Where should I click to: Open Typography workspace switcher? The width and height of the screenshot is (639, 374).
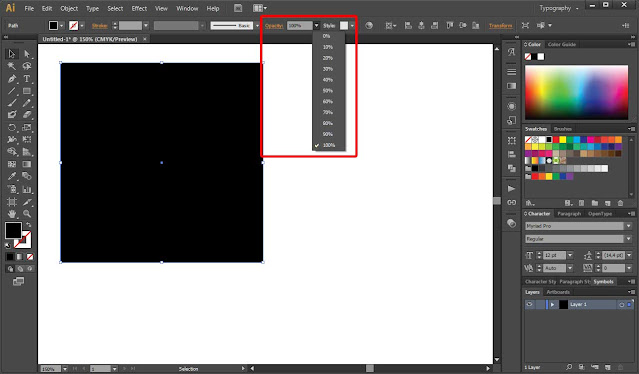pyautogui.click(x=558, y=8)
